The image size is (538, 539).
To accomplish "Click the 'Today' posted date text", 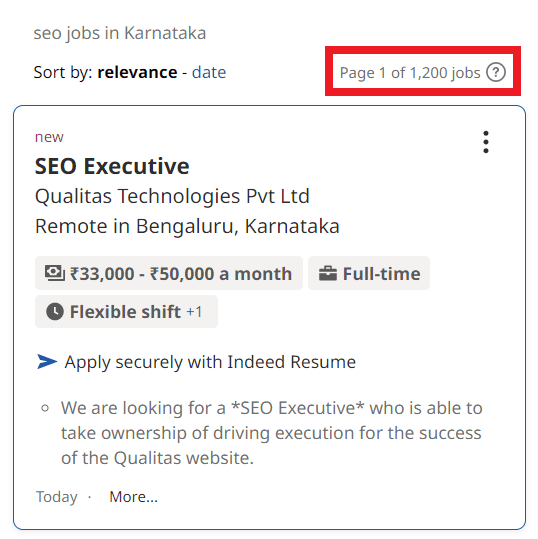I will (x=57, y=497).
